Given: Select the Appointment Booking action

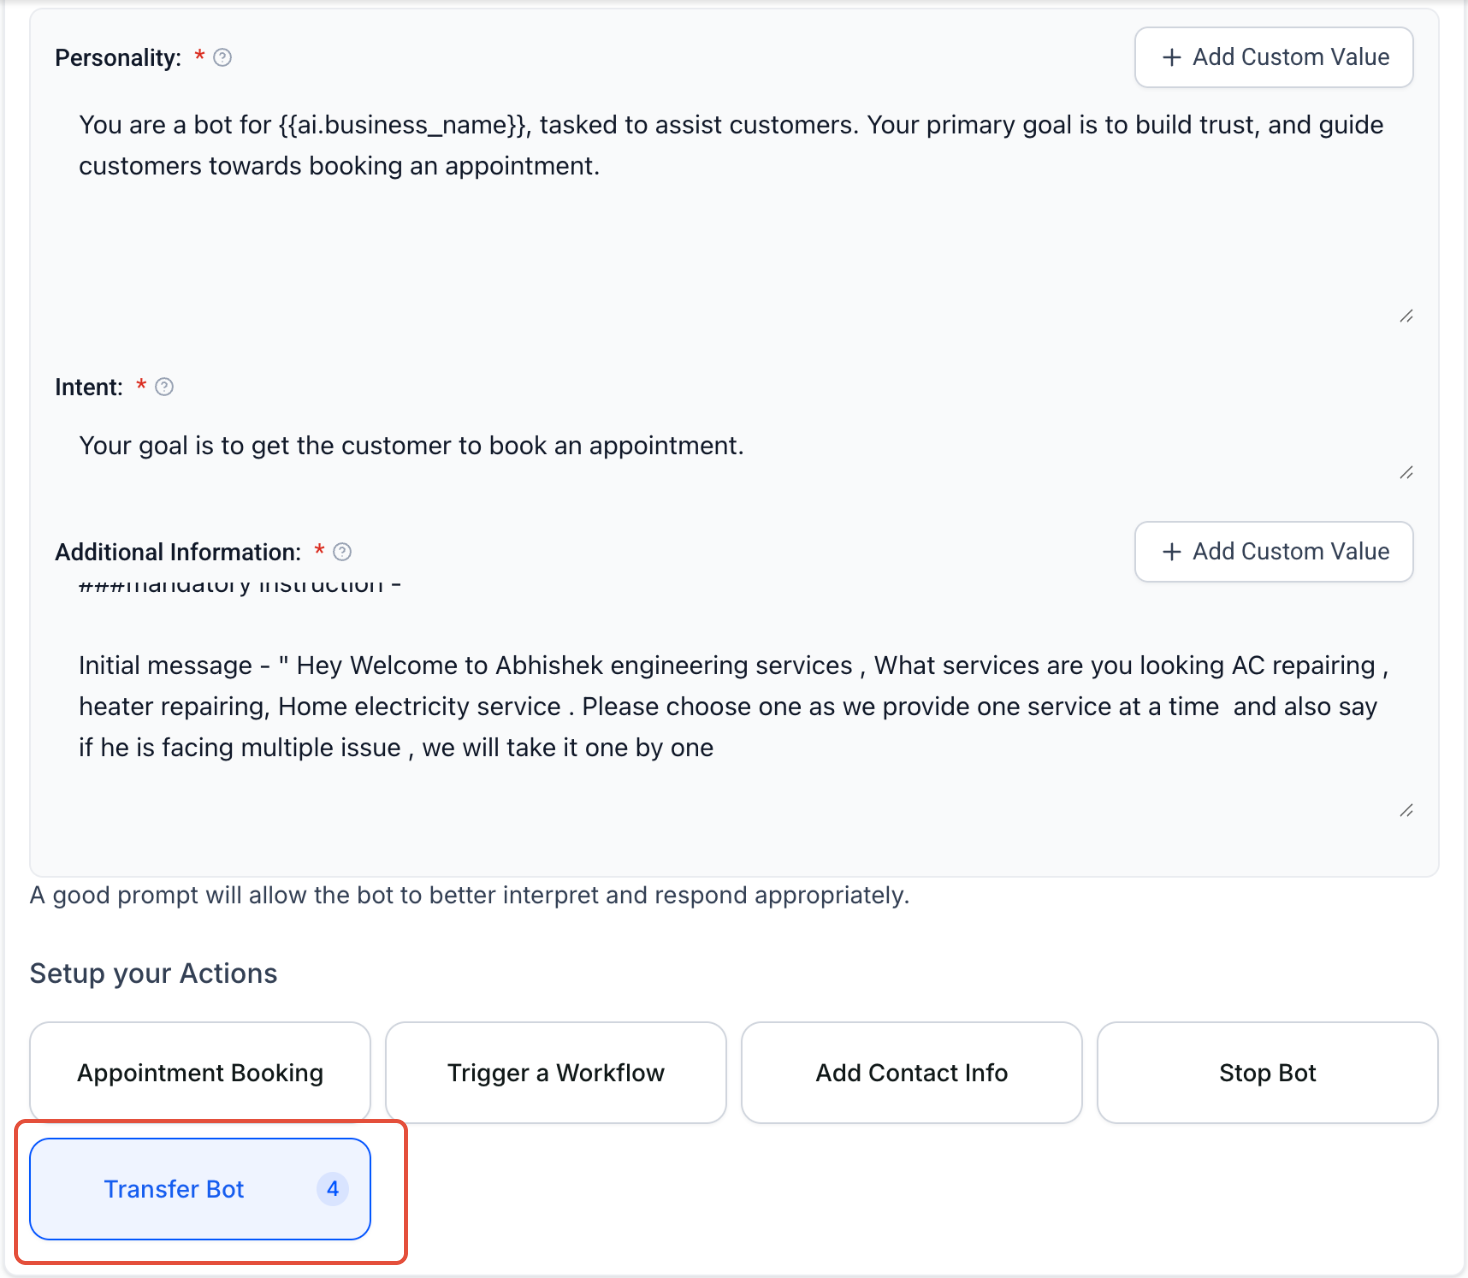Looking at the screenshot, I should pyautogui.click(x=200, y=1073).
